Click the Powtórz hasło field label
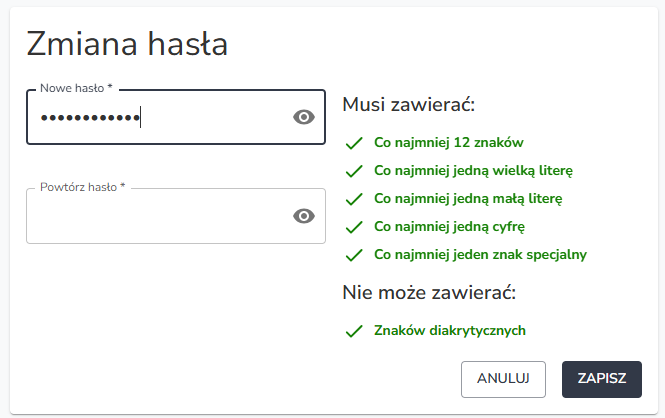This screenshot has height=418, width=665. point(83,187)
